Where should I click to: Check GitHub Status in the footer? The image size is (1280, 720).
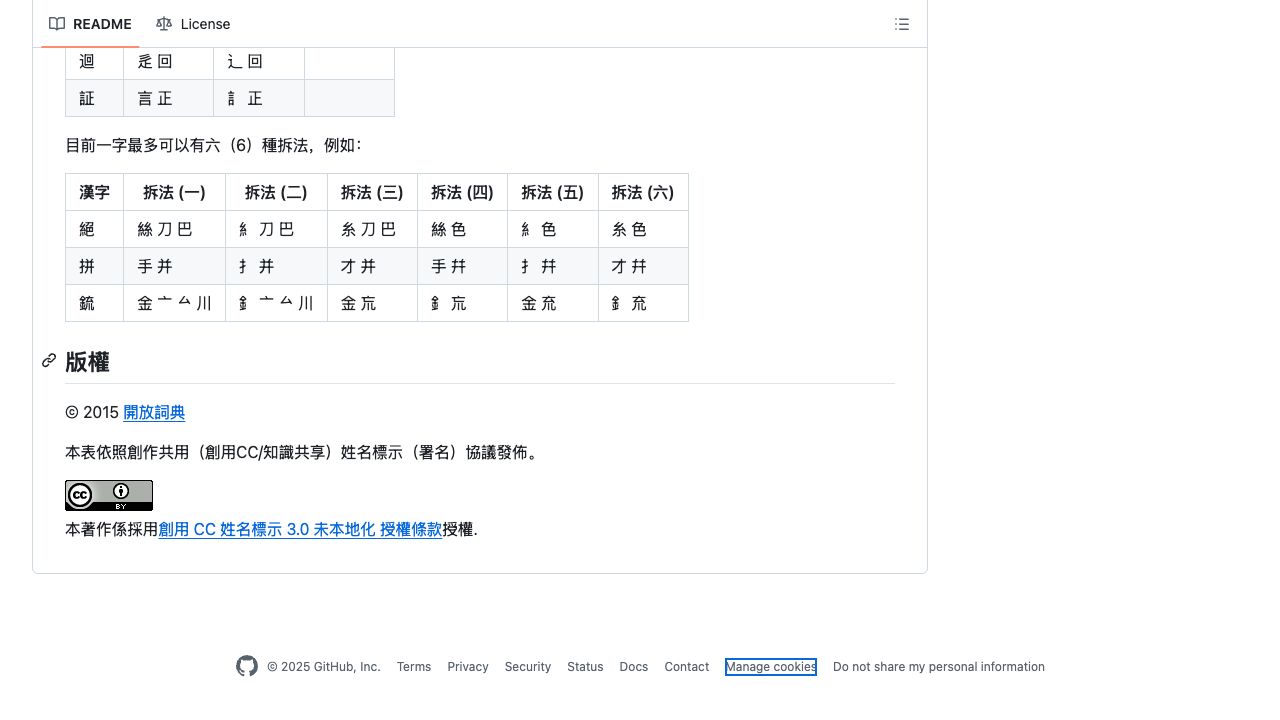[585, 667]
